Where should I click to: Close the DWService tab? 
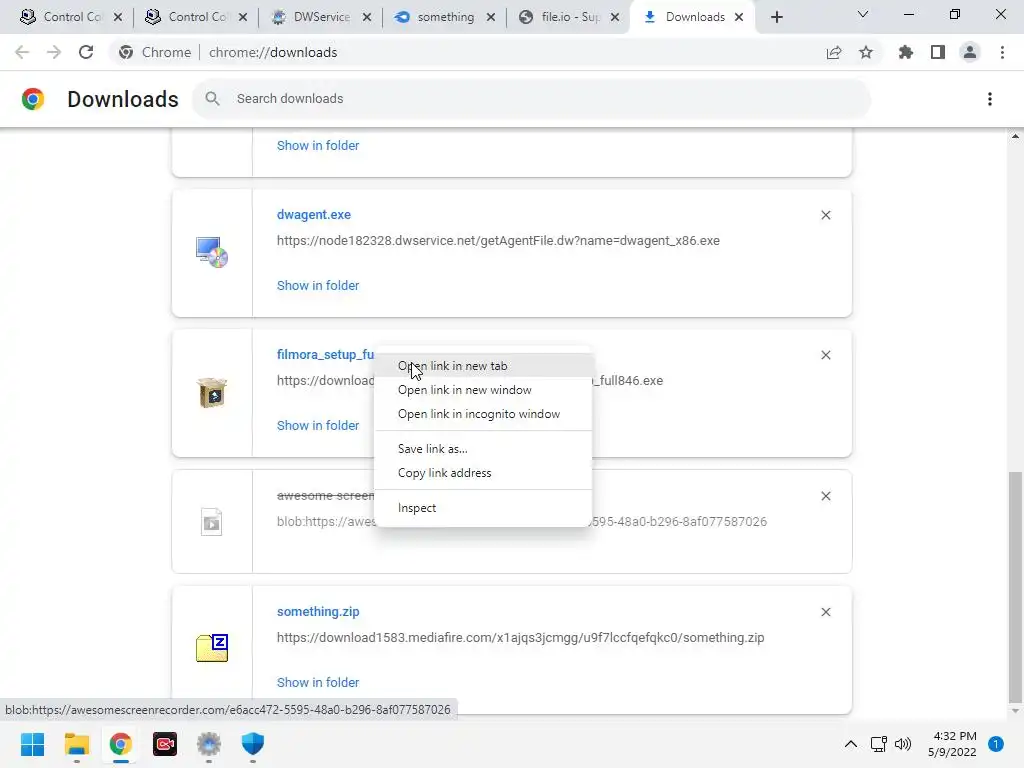tap(367, 17)
